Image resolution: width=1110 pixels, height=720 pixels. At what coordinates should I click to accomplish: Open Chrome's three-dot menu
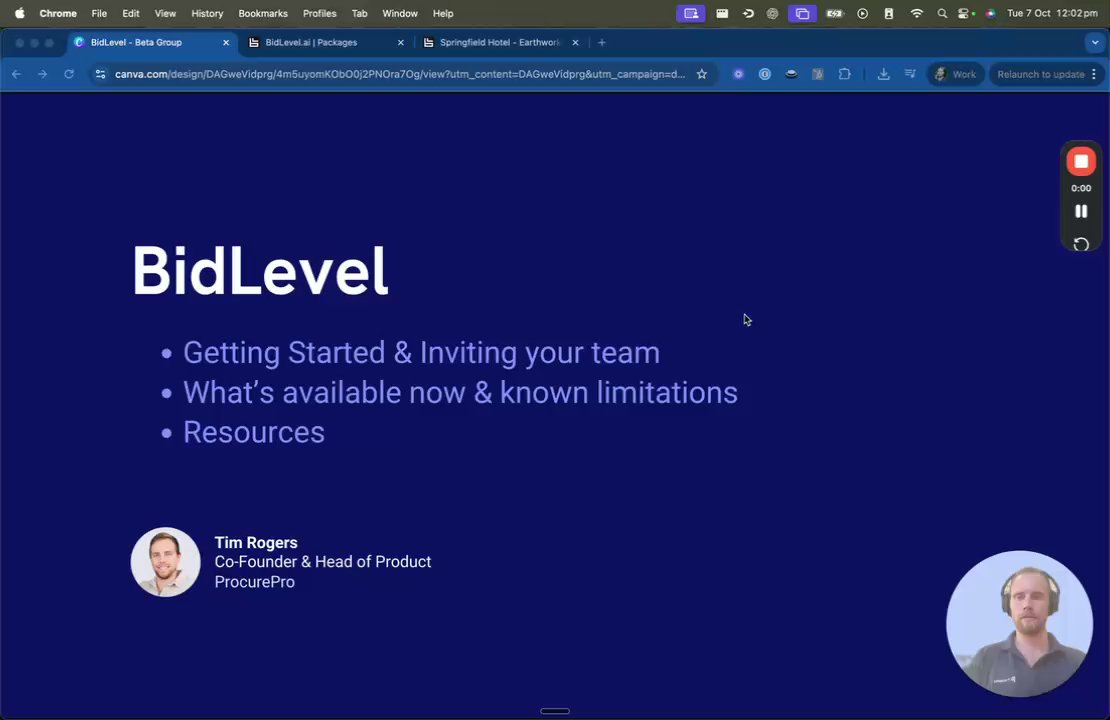pos(1094,74)
